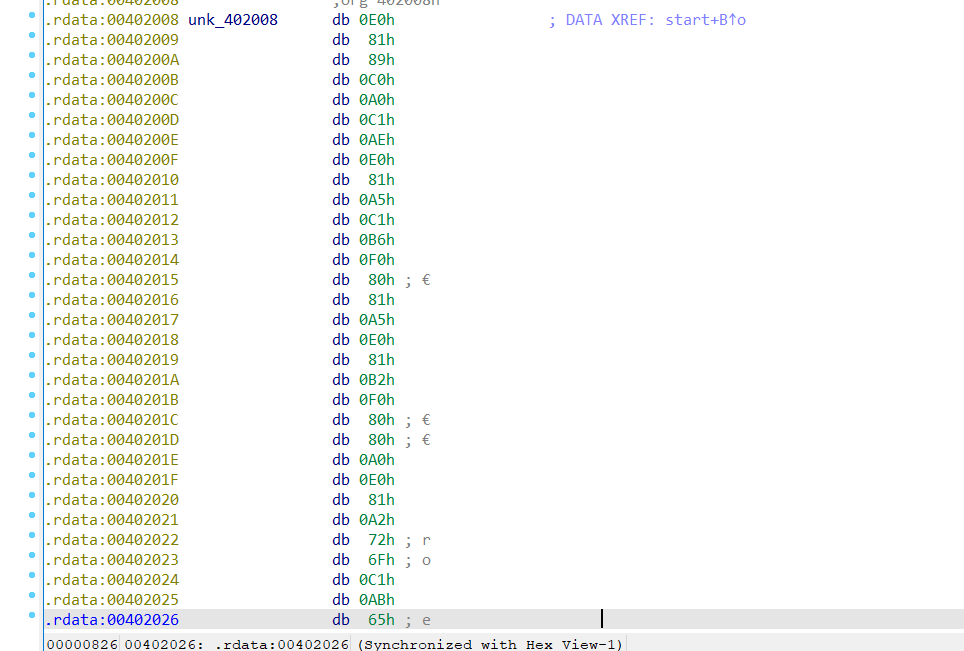
Task: Click the blue dot beside 0040201C
Action: [x=32, y=417]
